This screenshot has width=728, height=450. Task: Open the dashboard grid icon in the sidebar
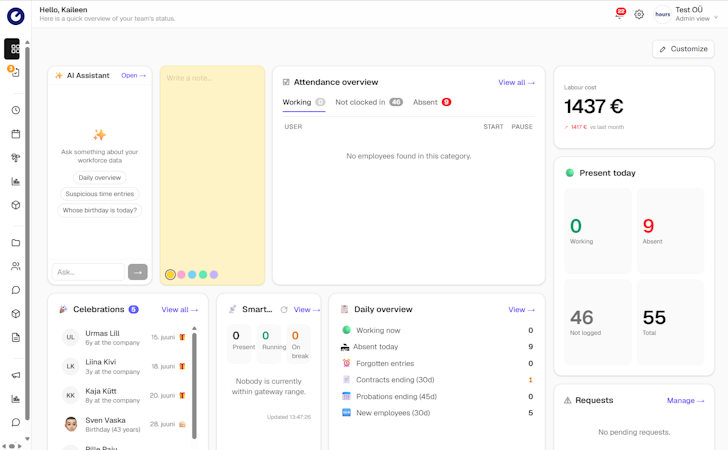click(13, 49)
